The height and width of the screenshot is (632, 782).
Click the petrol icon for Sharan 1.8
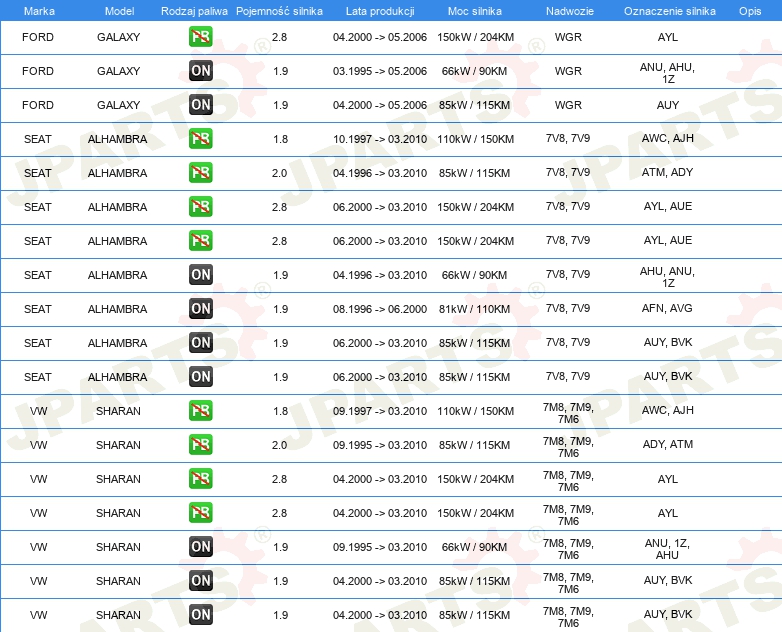(200, 411)
